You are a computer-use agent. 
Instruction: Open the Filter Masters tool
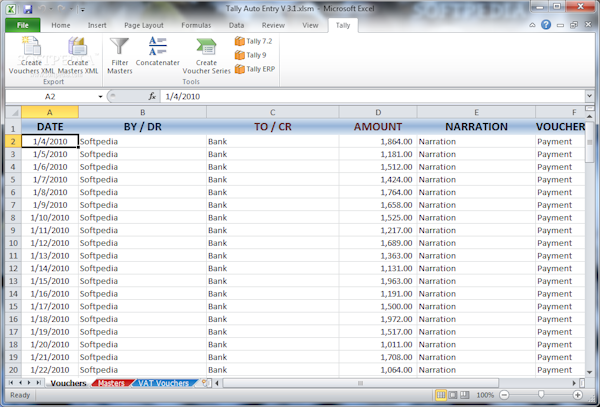(x=120, y=49)
